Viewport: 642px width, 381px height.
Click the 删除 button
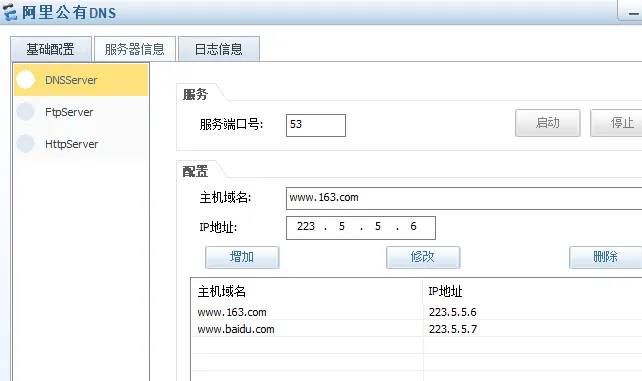606,257
